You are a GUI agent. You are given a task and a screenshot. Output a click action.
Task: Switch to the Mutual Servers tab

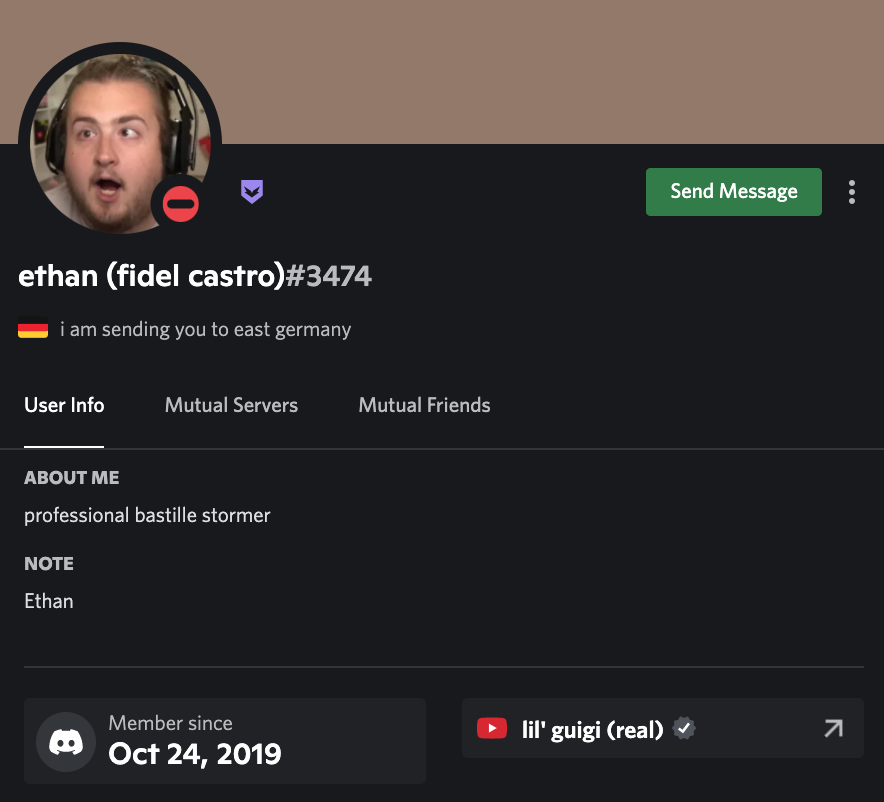[231, 405]
